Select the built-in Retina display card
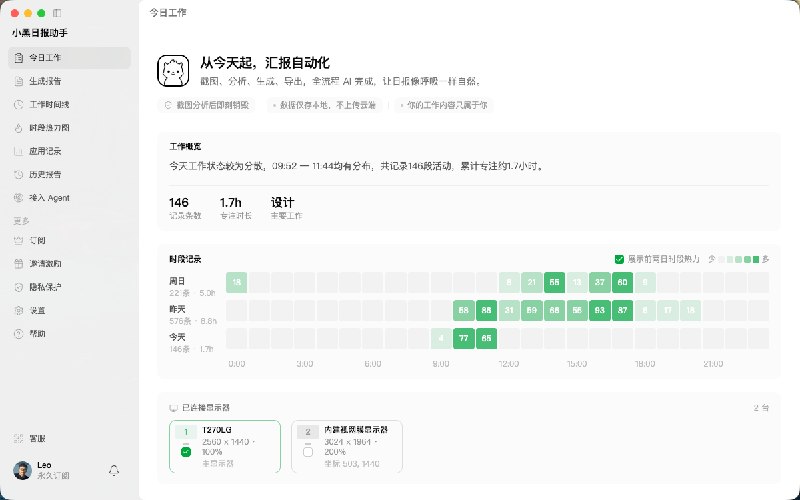Viewport: 800px width, 500px height. (x=347, y=447)
